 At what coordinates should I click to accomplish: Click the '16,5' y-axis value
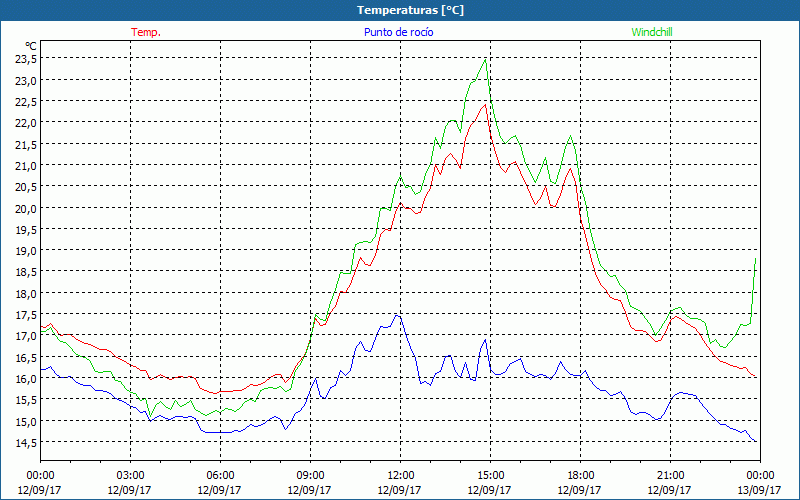(x=26, y=357)
